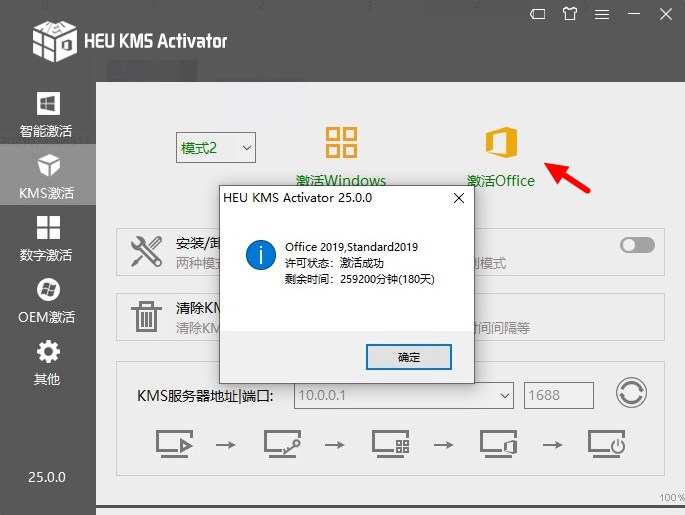Viewport: 685px width, 515px height.
Task: Open the 其他 settings tab
Action: click(47, 362)
